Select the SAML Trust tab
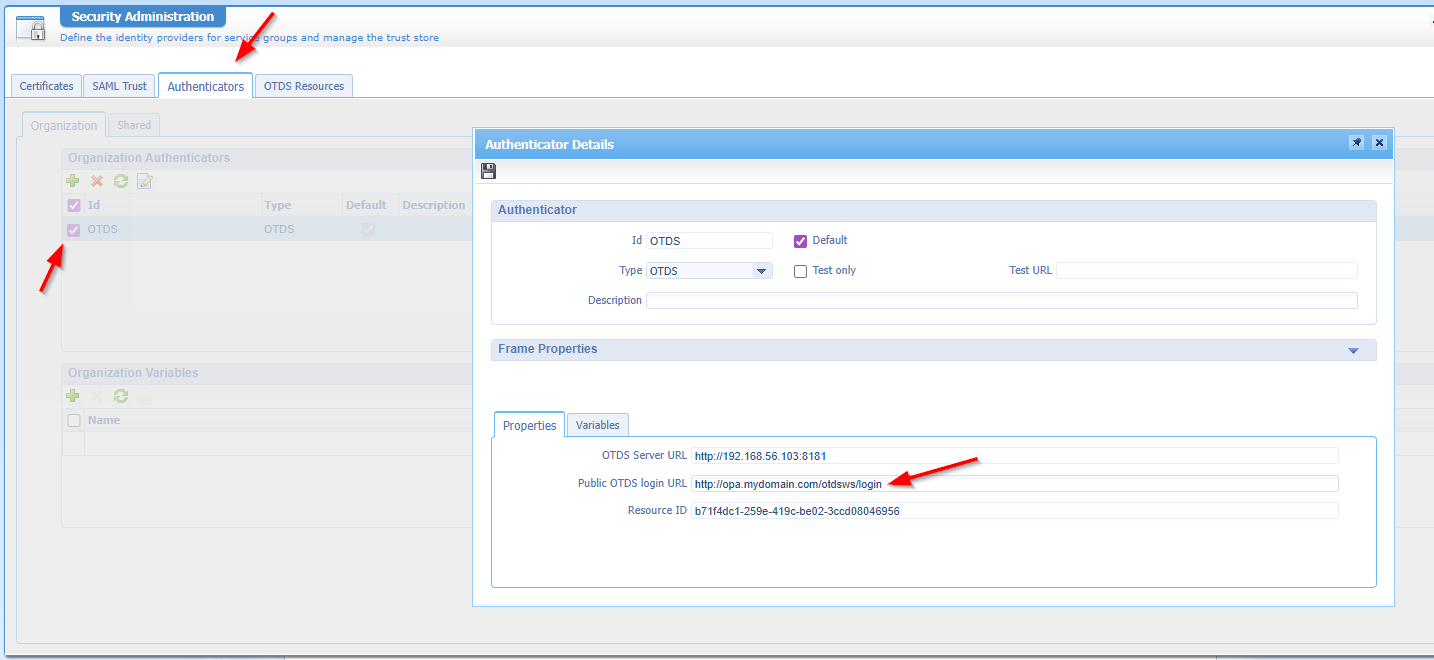1434x660 pixels. [x=120, y=86]
